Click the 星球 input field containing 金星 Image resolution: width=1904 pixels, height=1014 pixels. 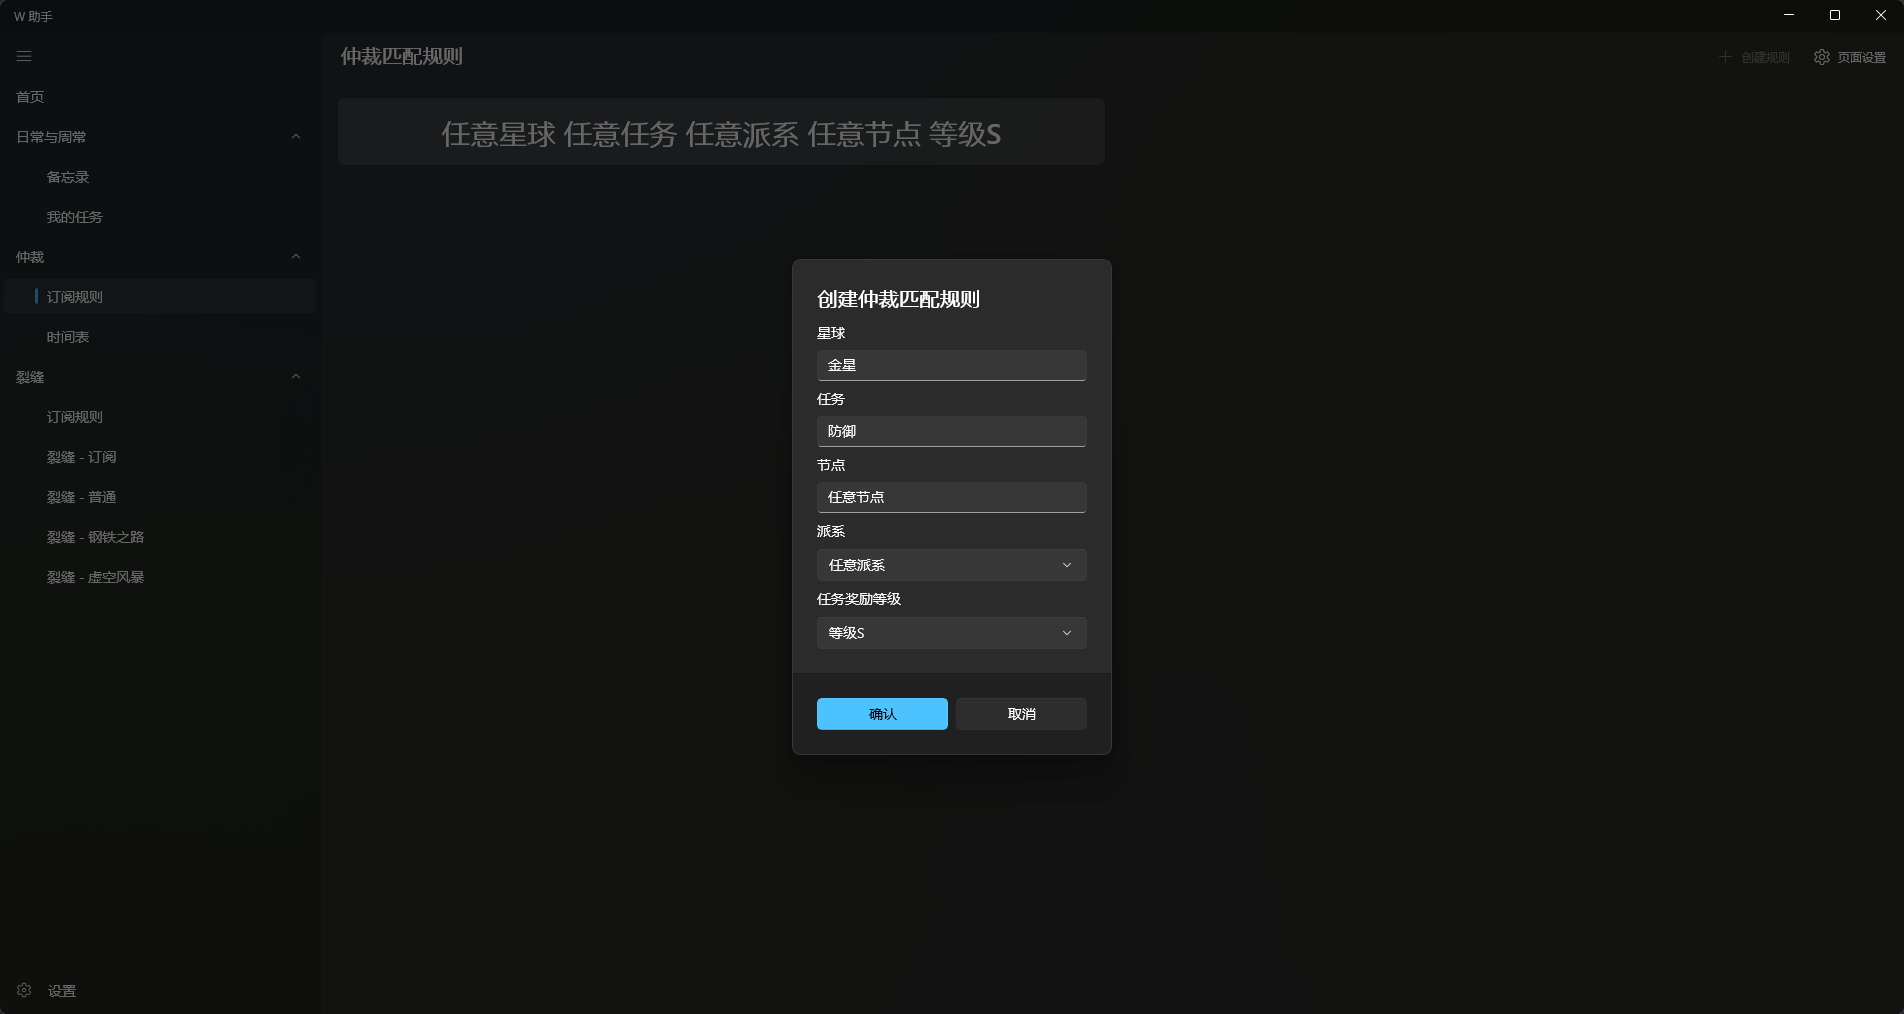(951, 365)
